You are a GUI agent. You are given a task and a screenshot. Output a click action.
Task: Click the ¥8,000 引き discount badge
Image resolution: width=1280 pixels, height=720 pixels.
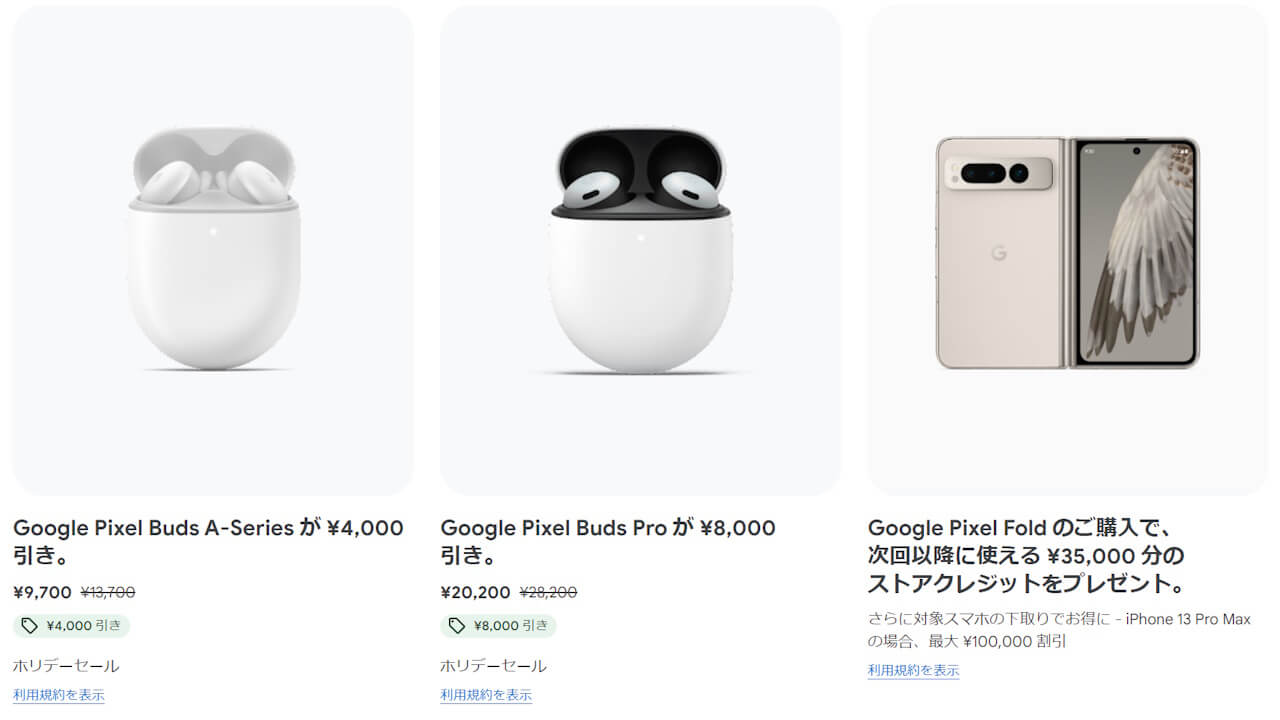tap(497, 625)
